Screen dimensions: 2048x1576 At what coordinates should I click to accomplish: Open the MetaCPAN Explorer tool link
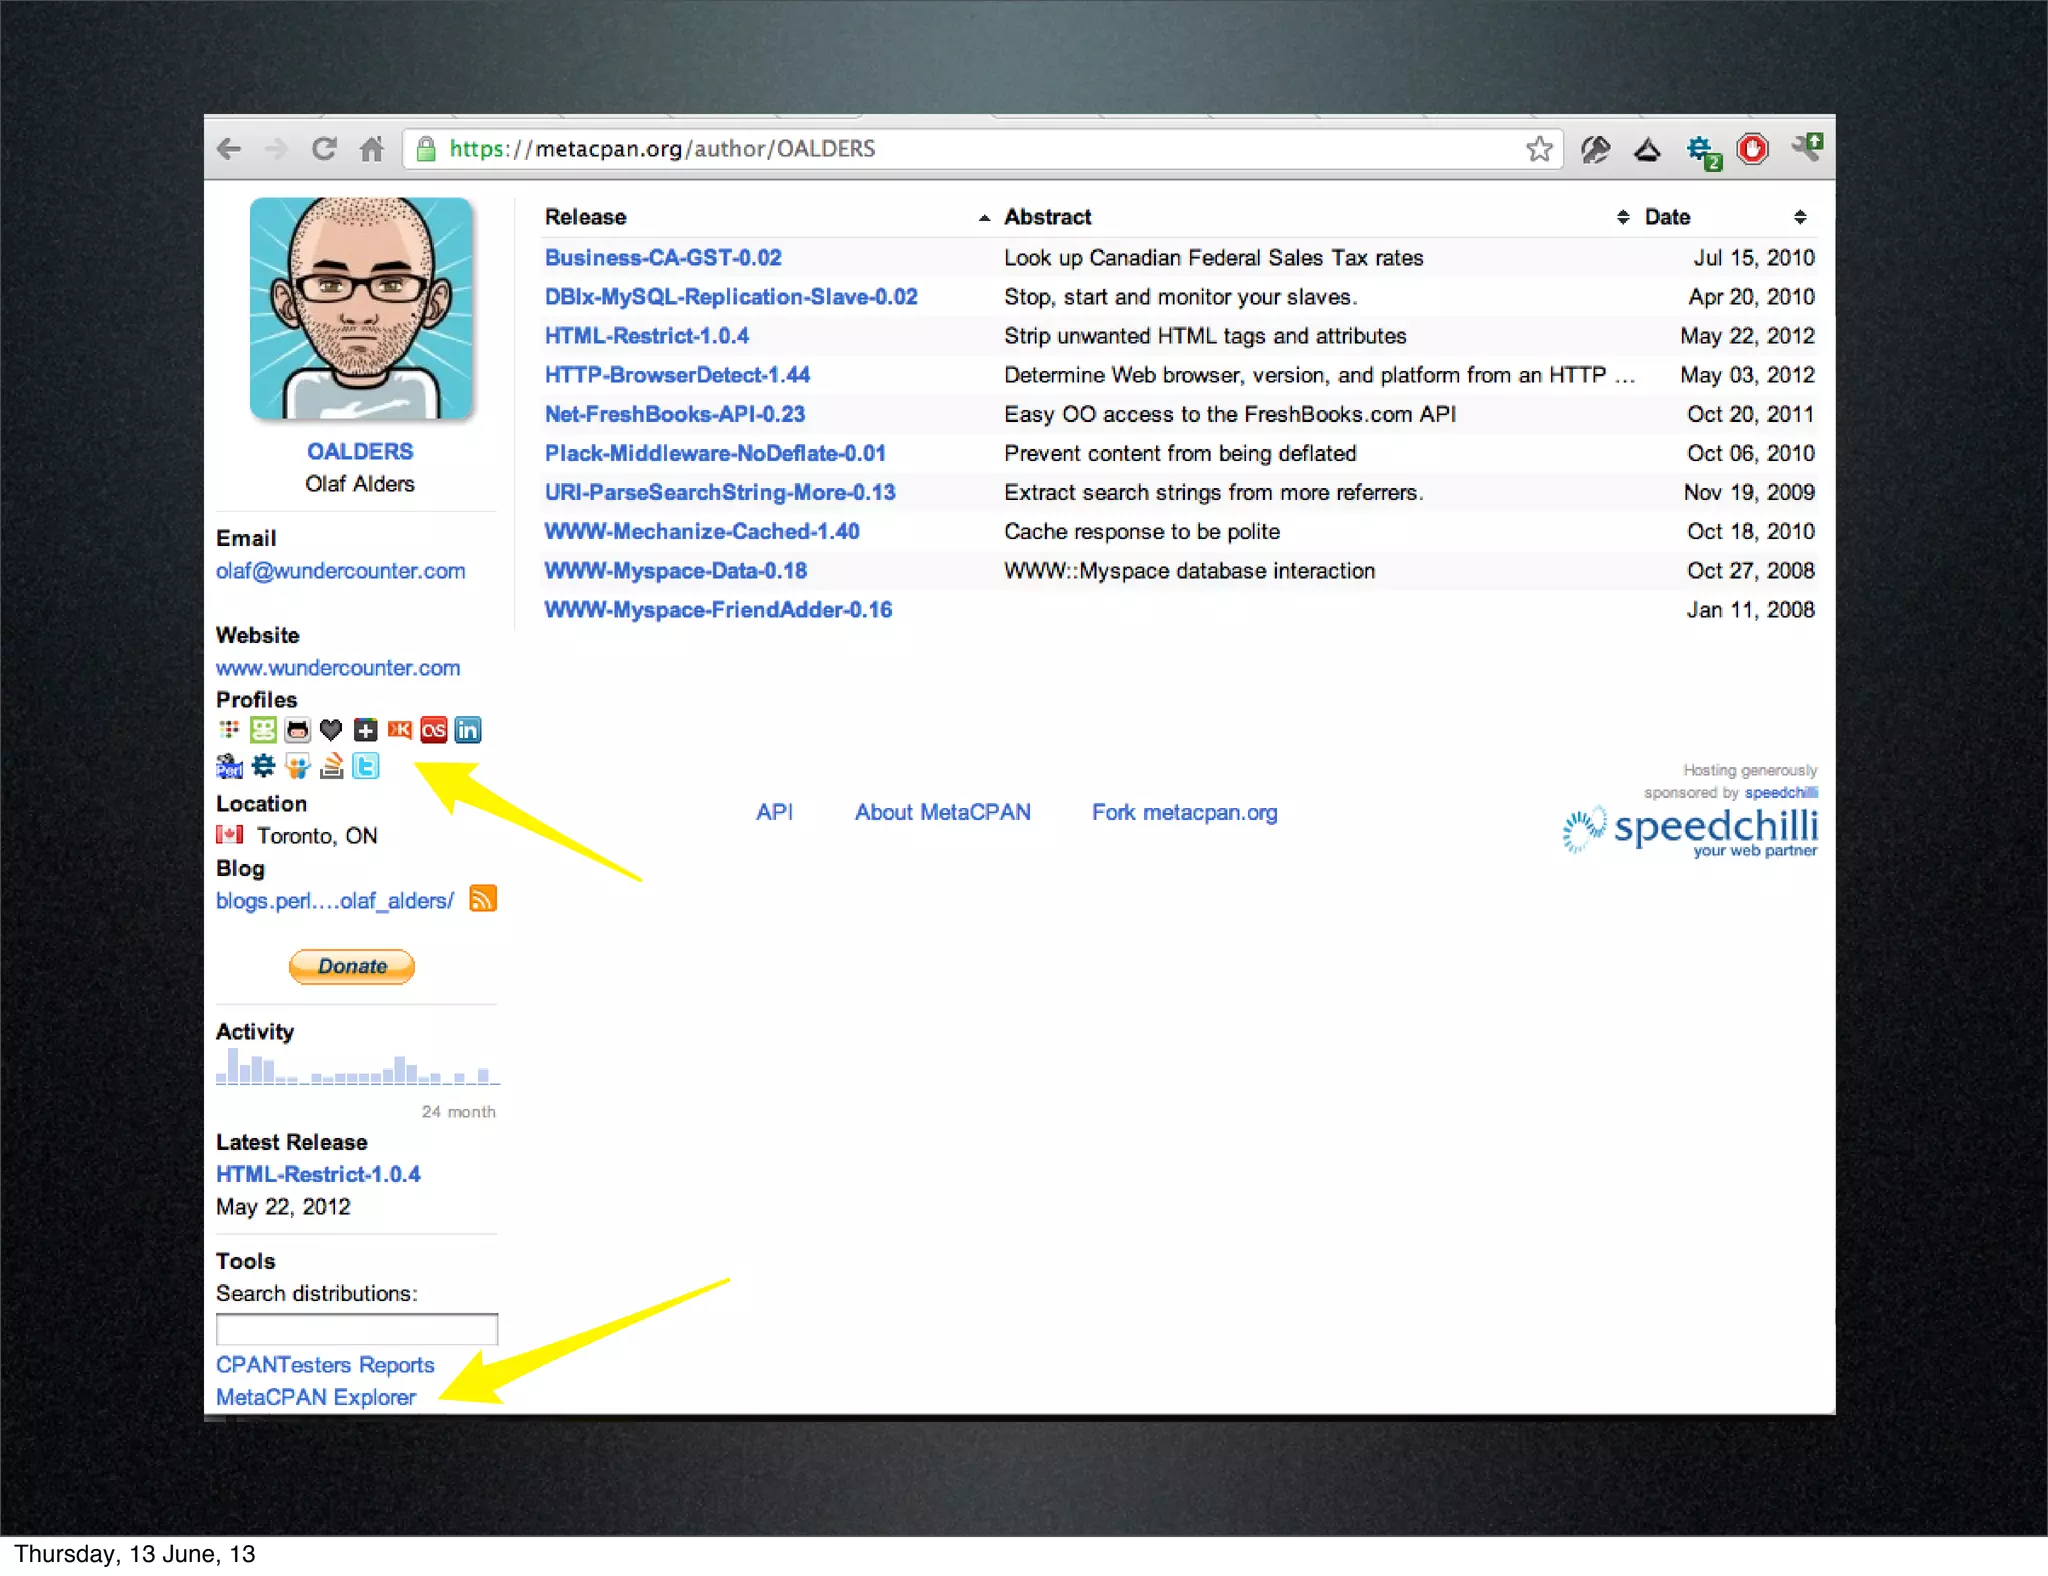click(x=316, y=1397)
